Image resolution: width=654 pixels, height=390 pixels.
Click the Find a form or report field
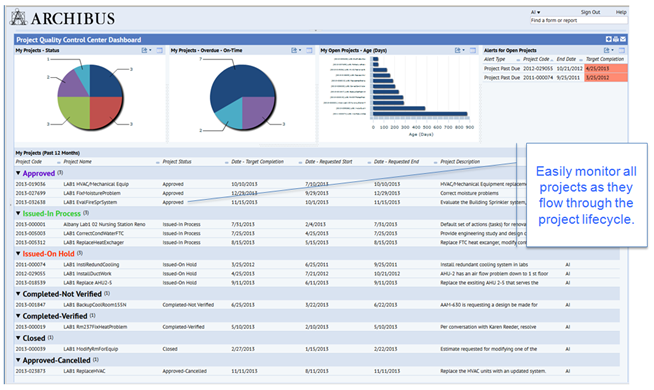pos(579,20)
